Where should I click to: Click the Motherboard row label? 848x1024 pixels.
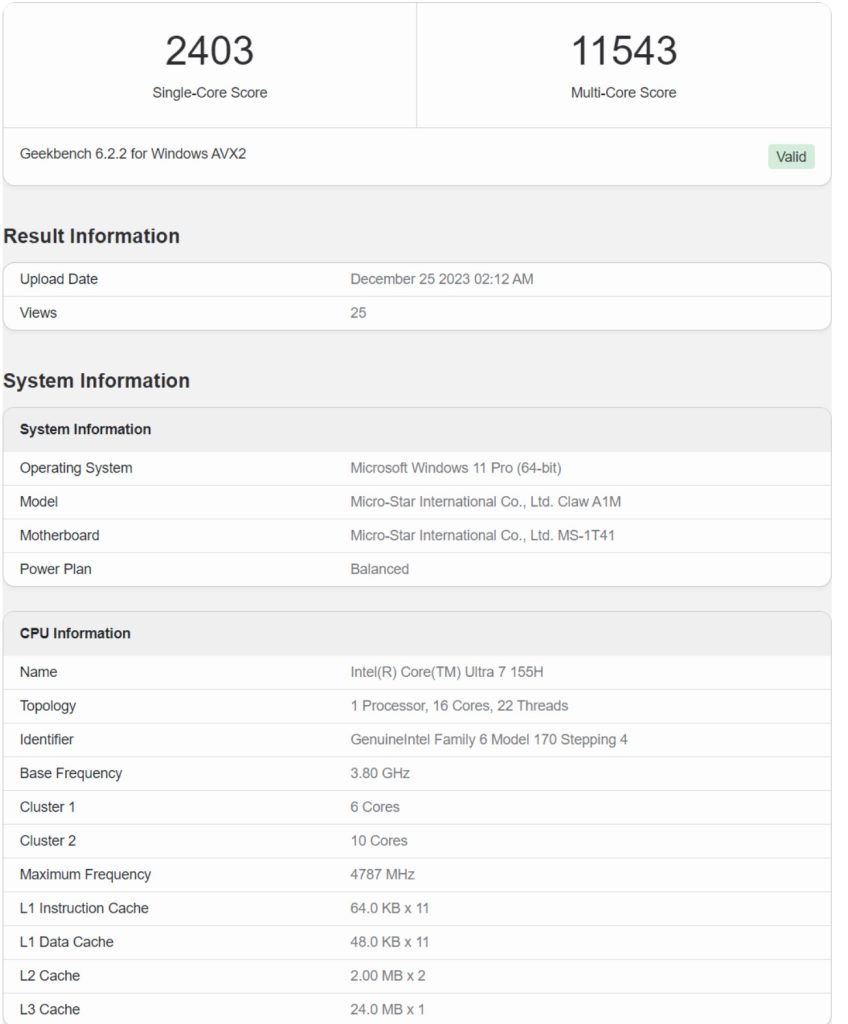point(59,536)
